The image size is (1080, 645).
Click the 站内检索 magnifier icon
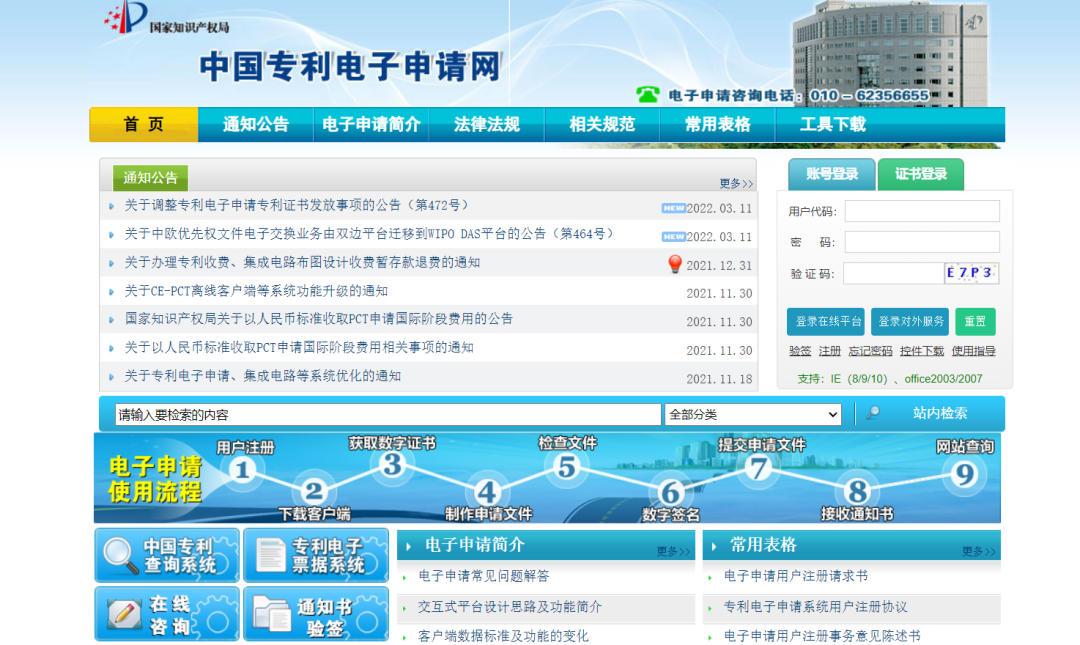point(873,413)
